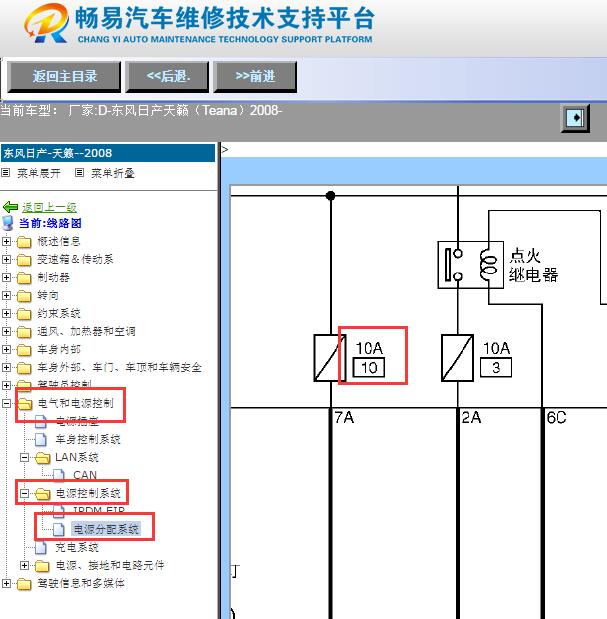
Task: Collapse the LAN系统 node
Action: [24, 458]
